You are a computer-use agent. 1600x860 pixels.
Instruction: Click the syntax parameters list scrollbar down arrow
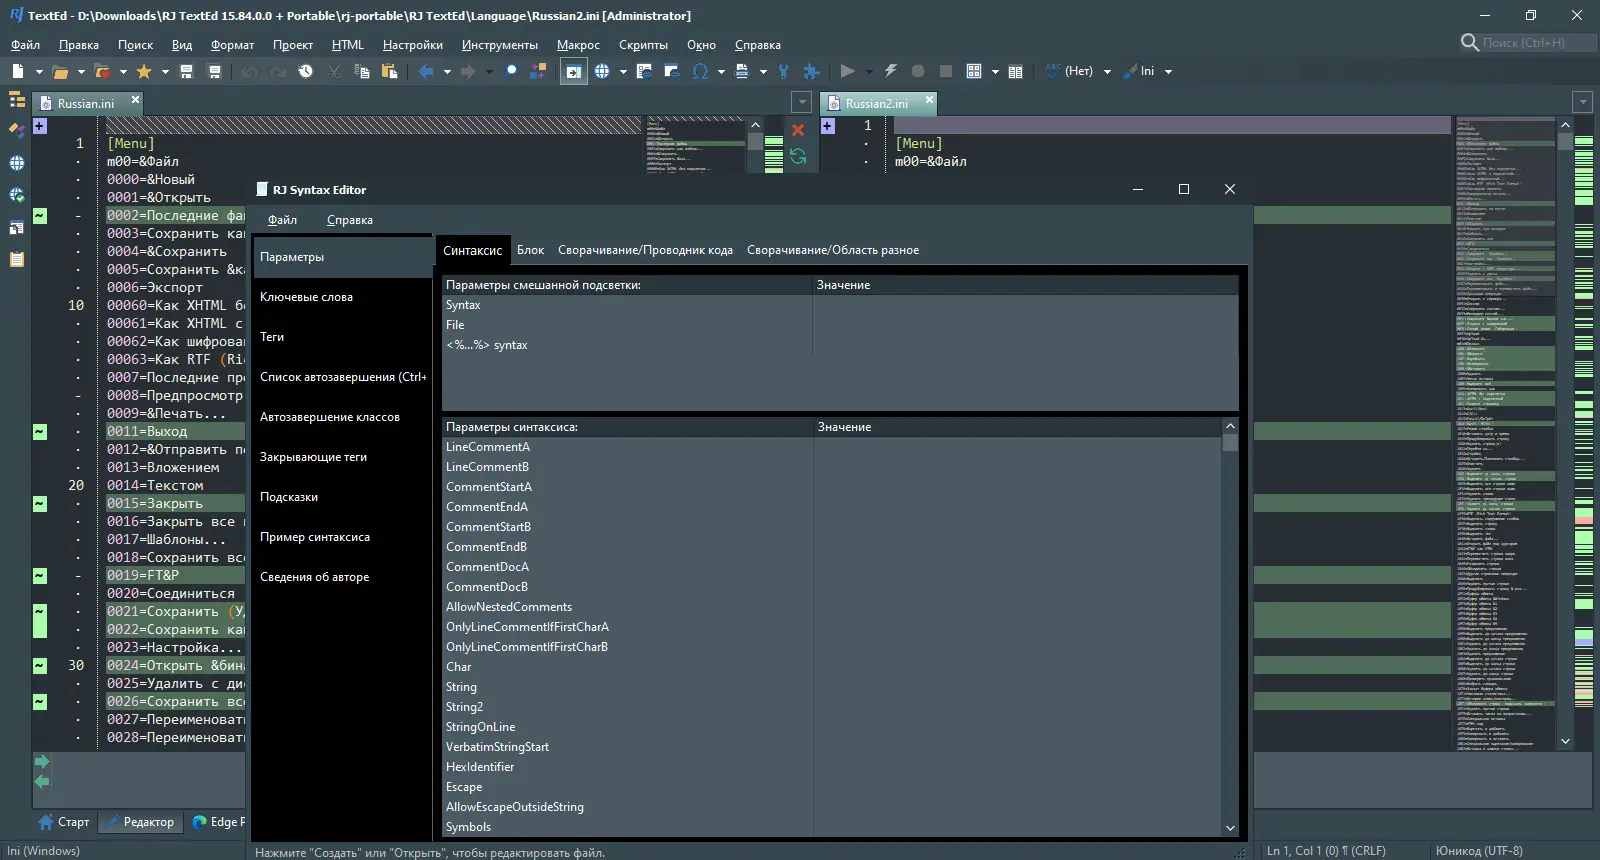pyautogui.click(x=1230, y=828)
